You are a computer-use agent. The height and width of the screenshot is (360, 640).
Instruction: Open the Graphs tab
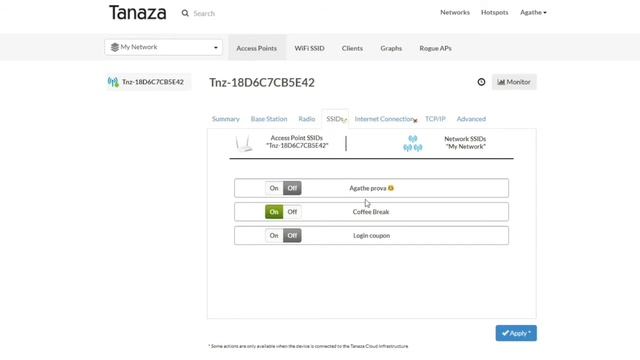[x=391, y=48]
